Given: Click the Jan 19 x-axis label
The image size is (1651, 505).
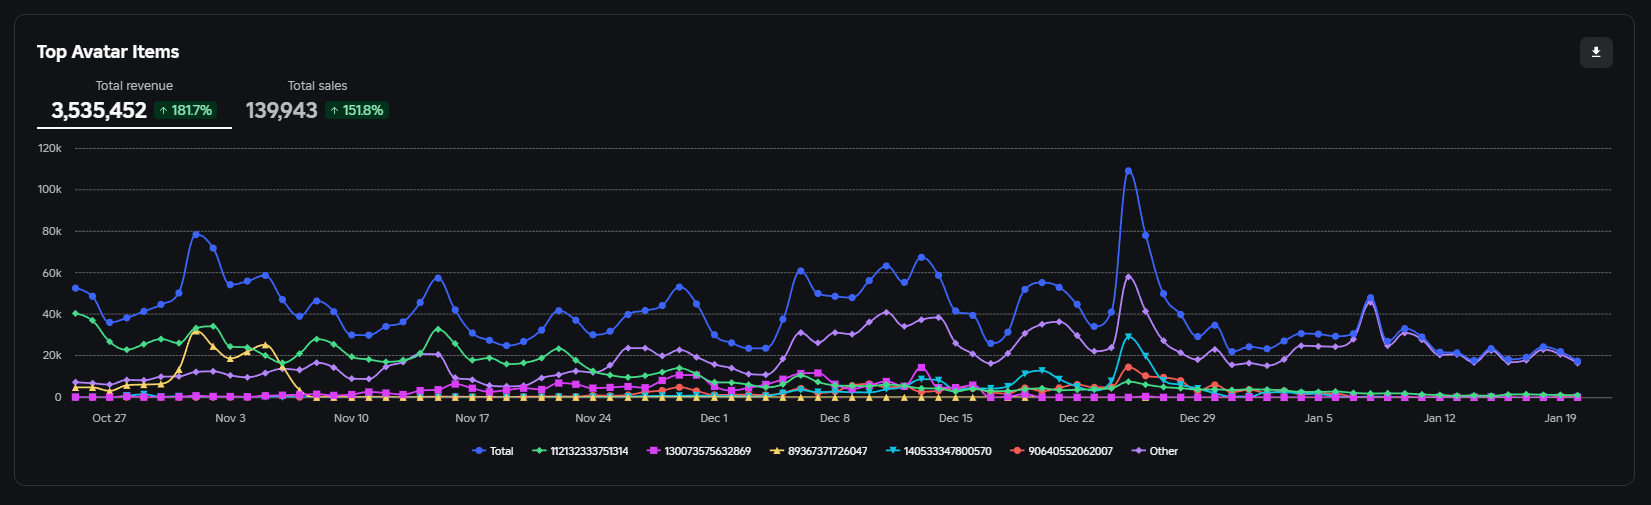Looking at the screenshot, I should pyautogui.click(x=1560, y=418).
